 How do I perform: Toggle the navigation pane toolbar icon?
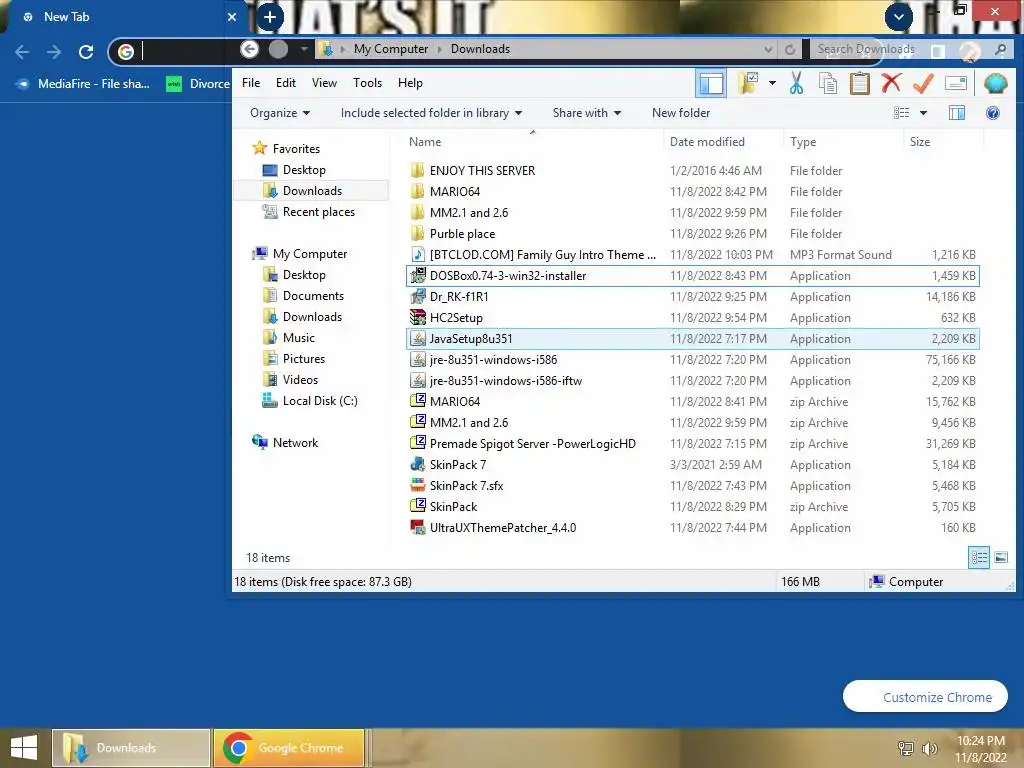tap(711, 84)
